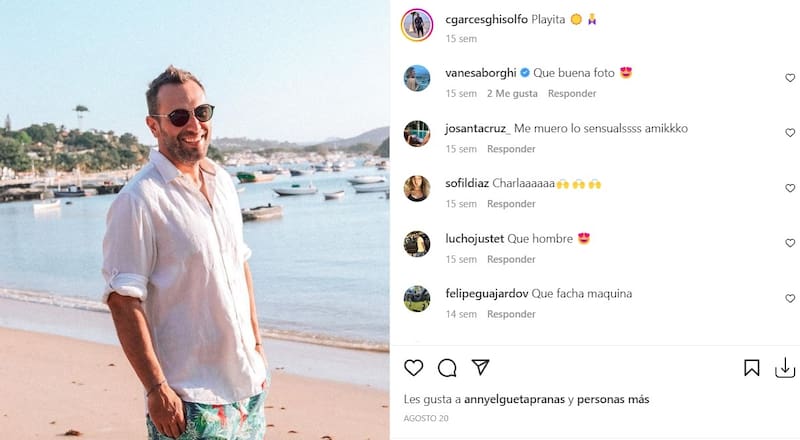View likes on vanesaborghi's comment
This screenshot has width=800, height=440.
click(x=512, y=93)
